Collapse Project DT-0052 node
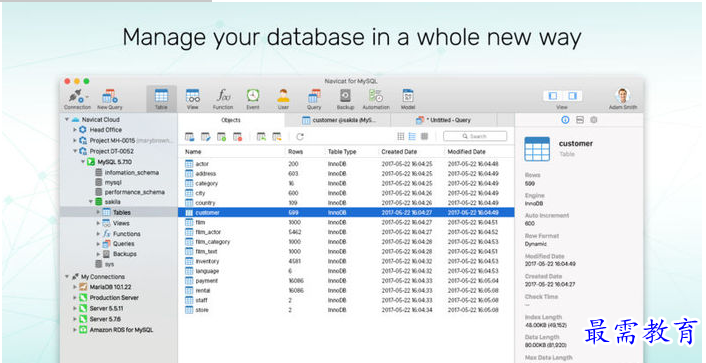 pos(75,151)
